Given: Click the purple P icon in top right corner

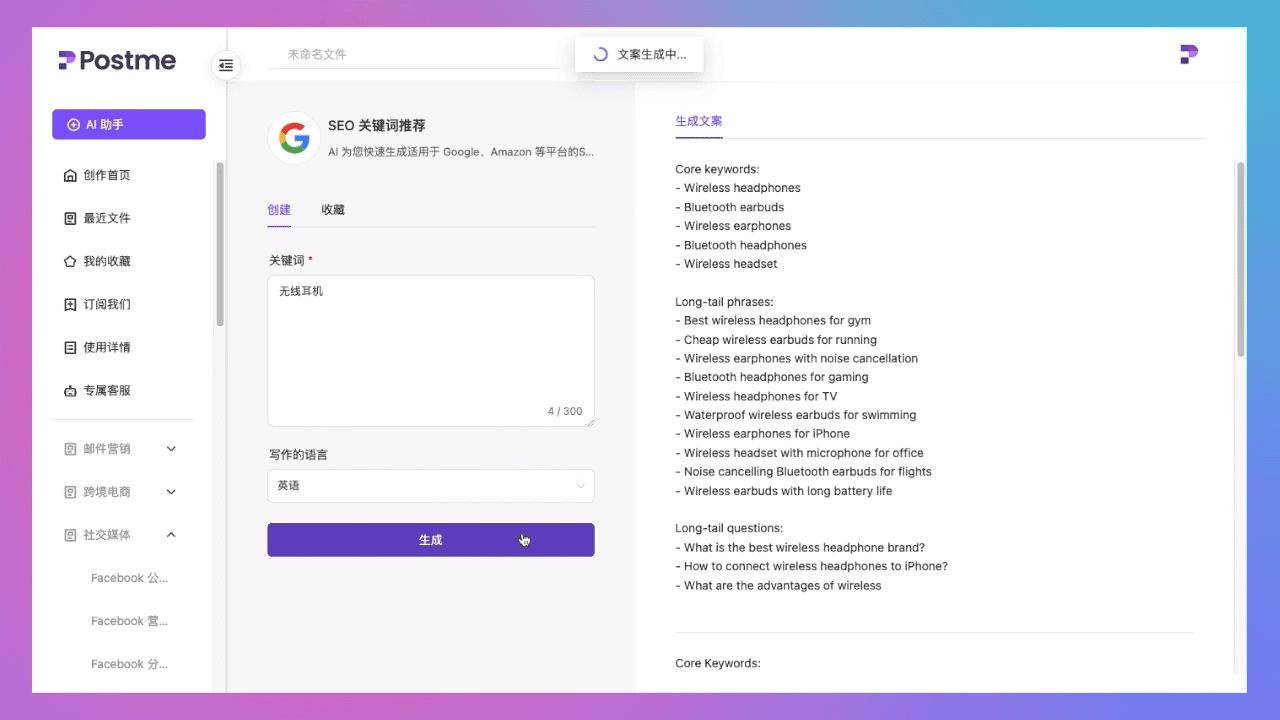Looking at the screenshot, I should [1187, 54].
